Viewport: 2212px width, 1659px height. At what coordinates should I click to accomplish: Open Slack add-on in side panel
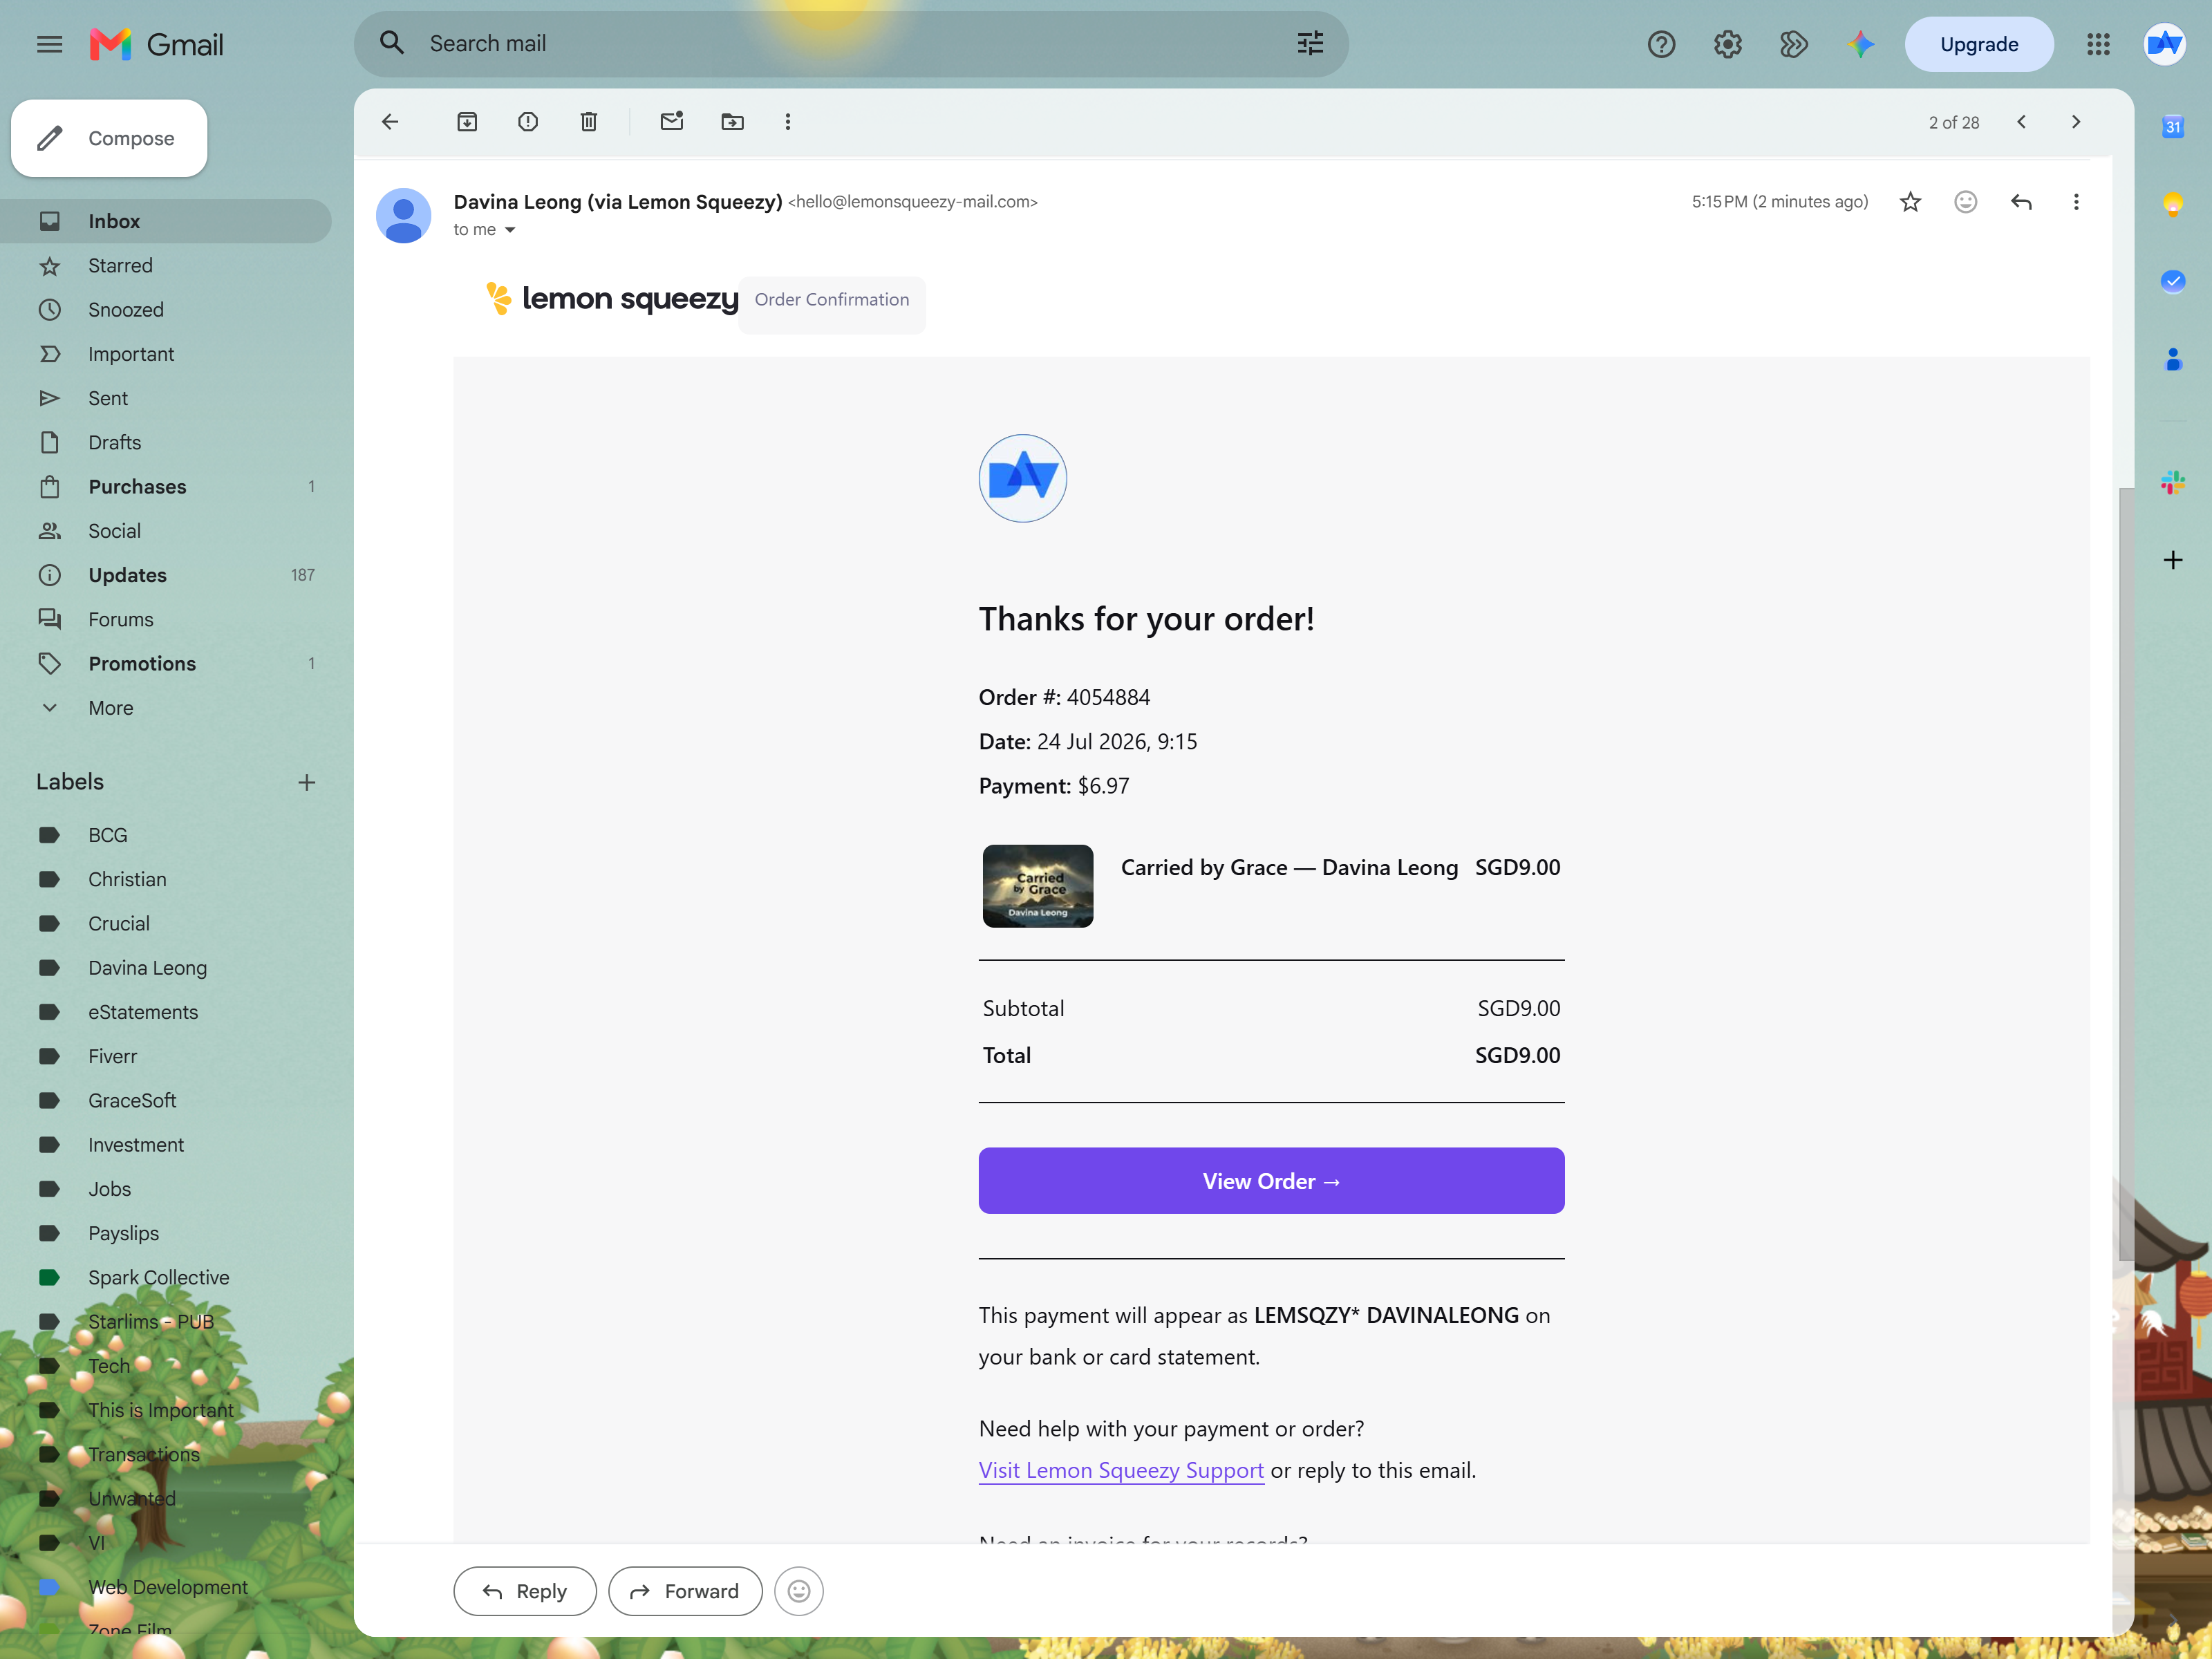click(2173, 483)
